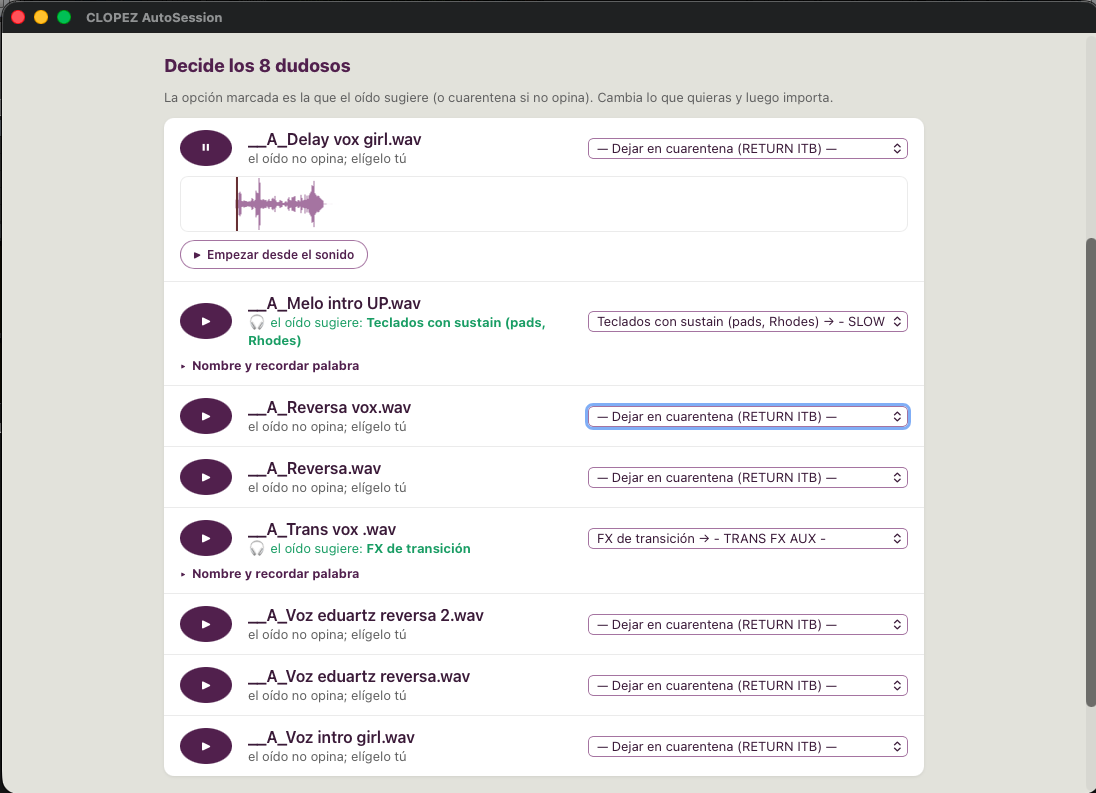Play the __A_Melo intro UP.wav file
The width and height of the screenshot is (1096, 793).
coord(206,321)
